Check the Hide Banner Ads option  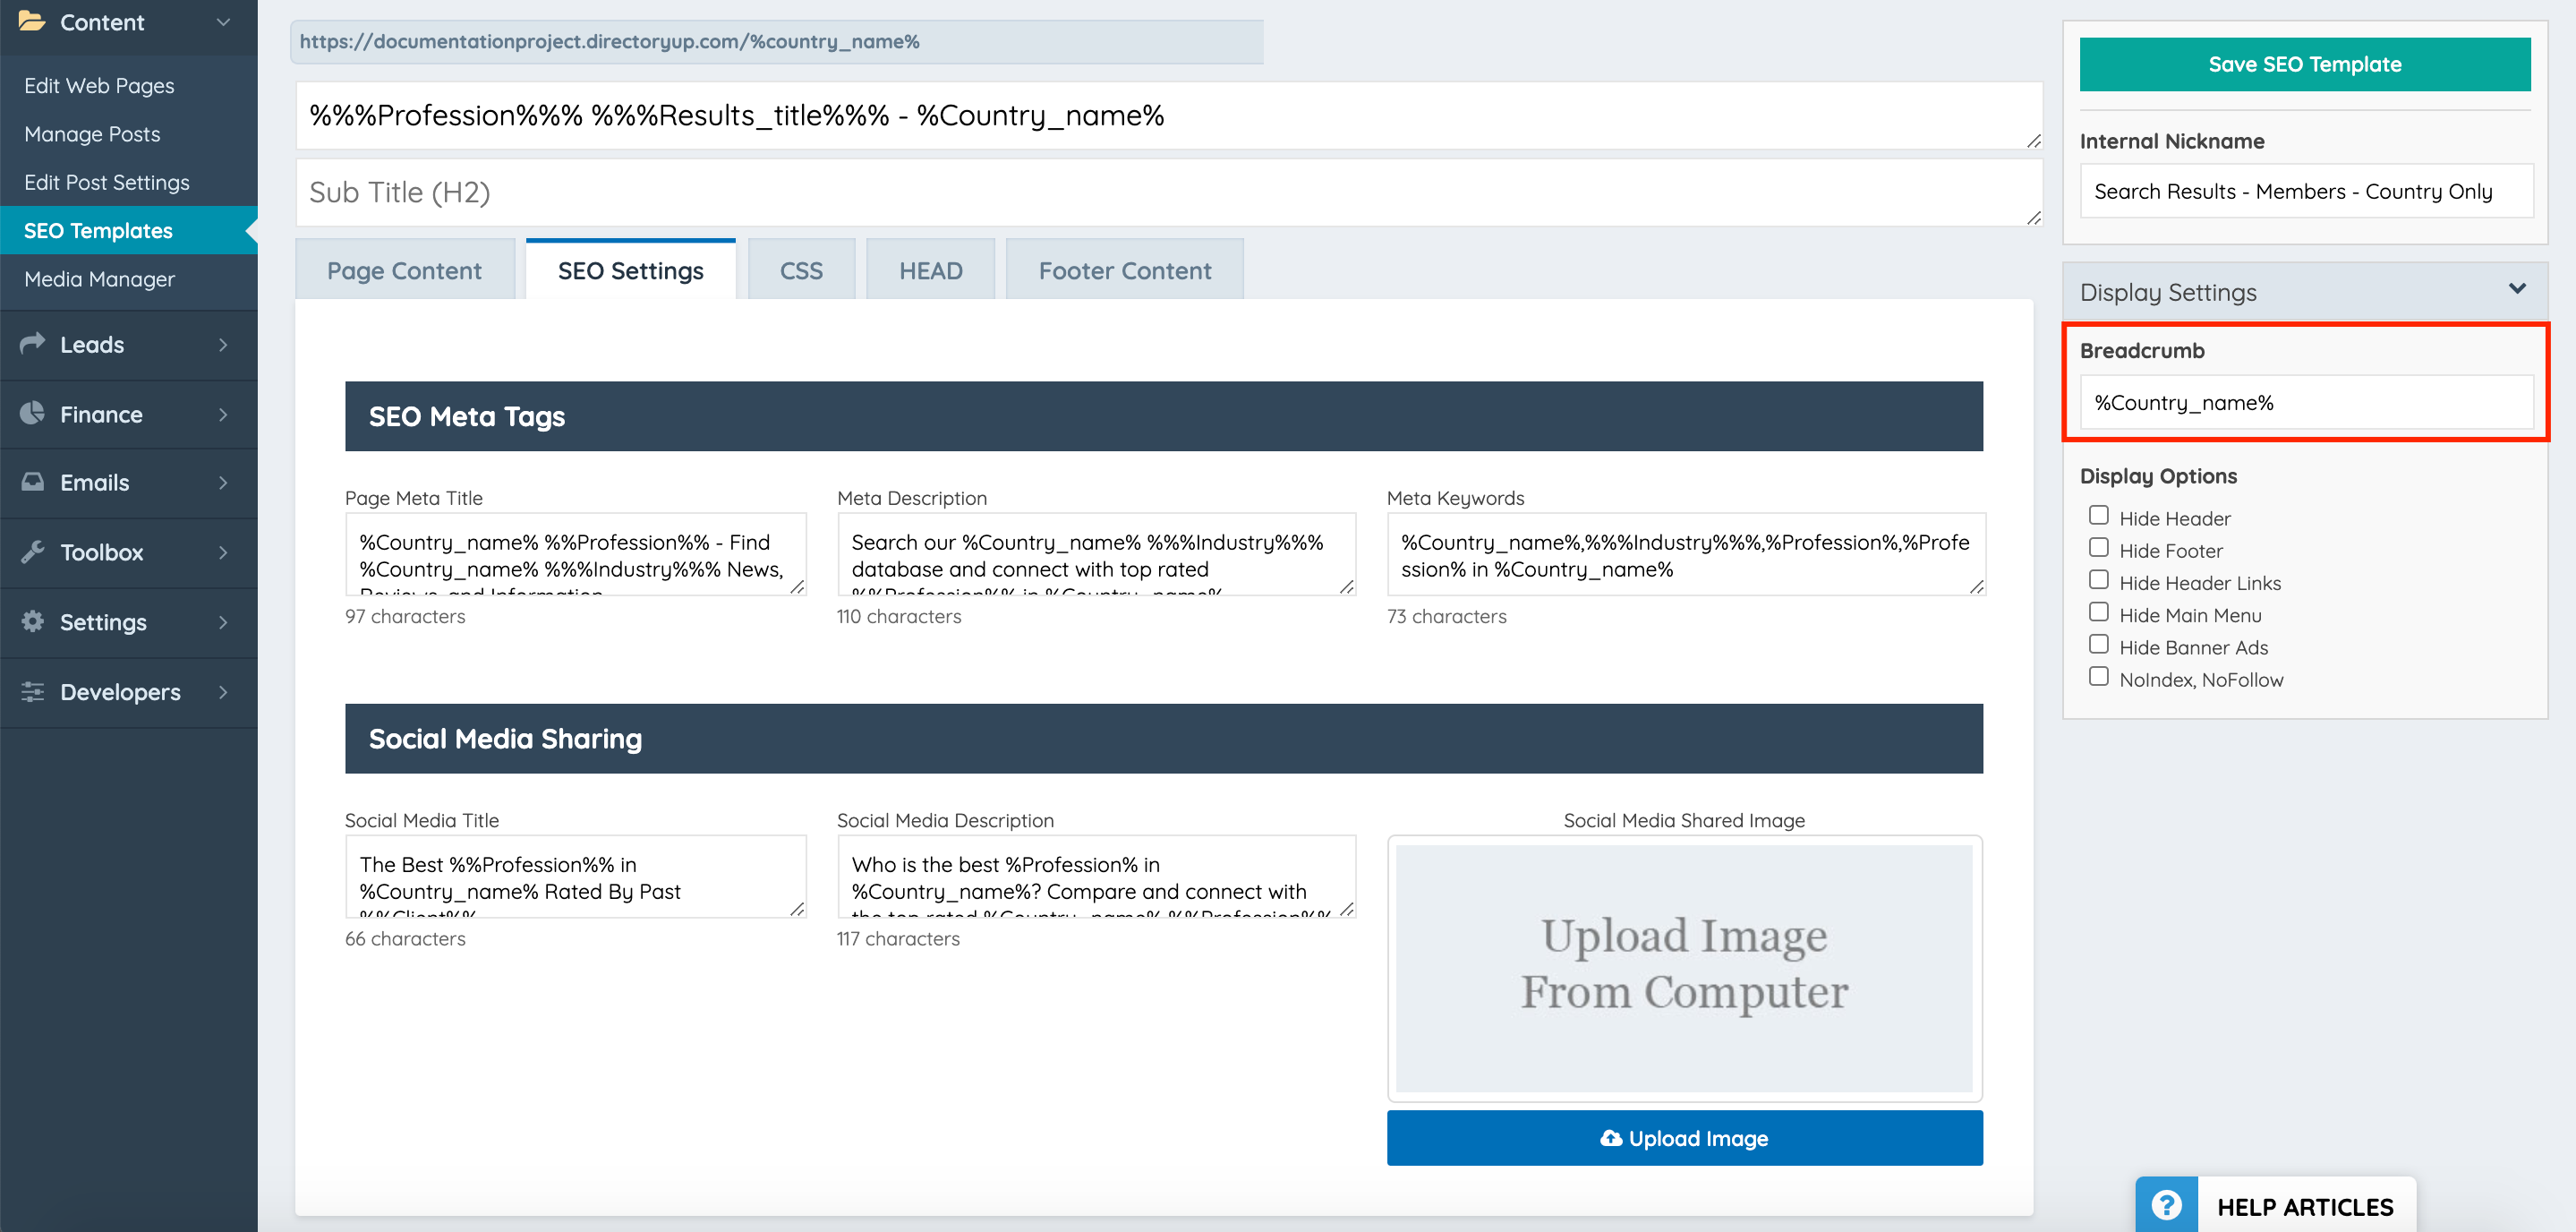[x=2098, y=645]
